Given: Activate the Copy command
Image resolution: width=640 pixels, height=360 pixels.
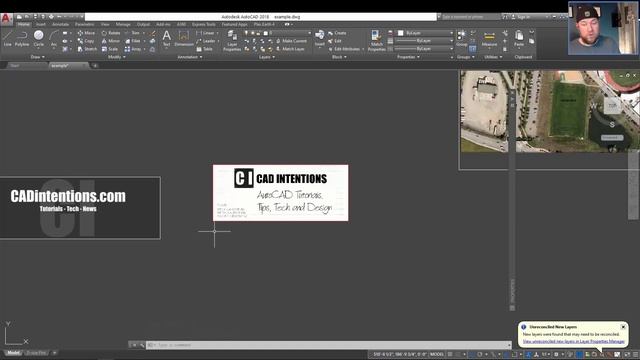Looking at the screenshot, I should coord(86,41).
